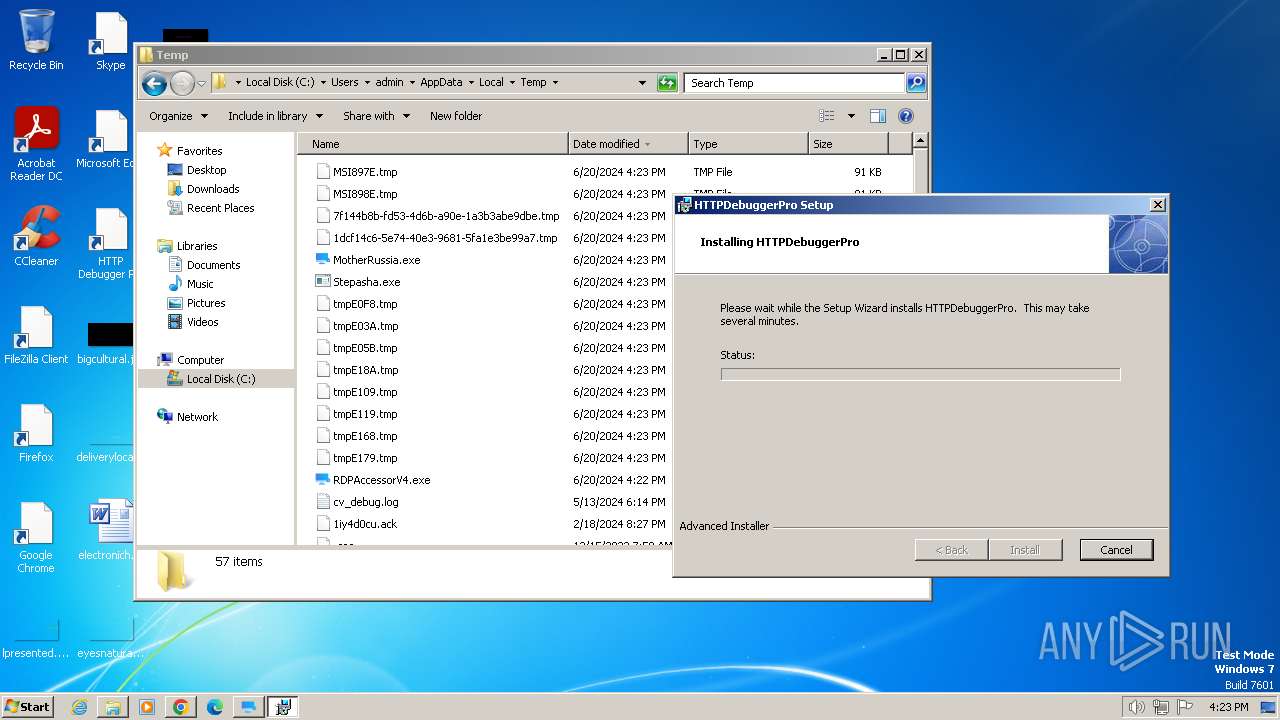Open Acrobat Reader DC desktop icon
Image resolution: width=1280 pixels, height=720 pixels.
[x=36, y=144]
